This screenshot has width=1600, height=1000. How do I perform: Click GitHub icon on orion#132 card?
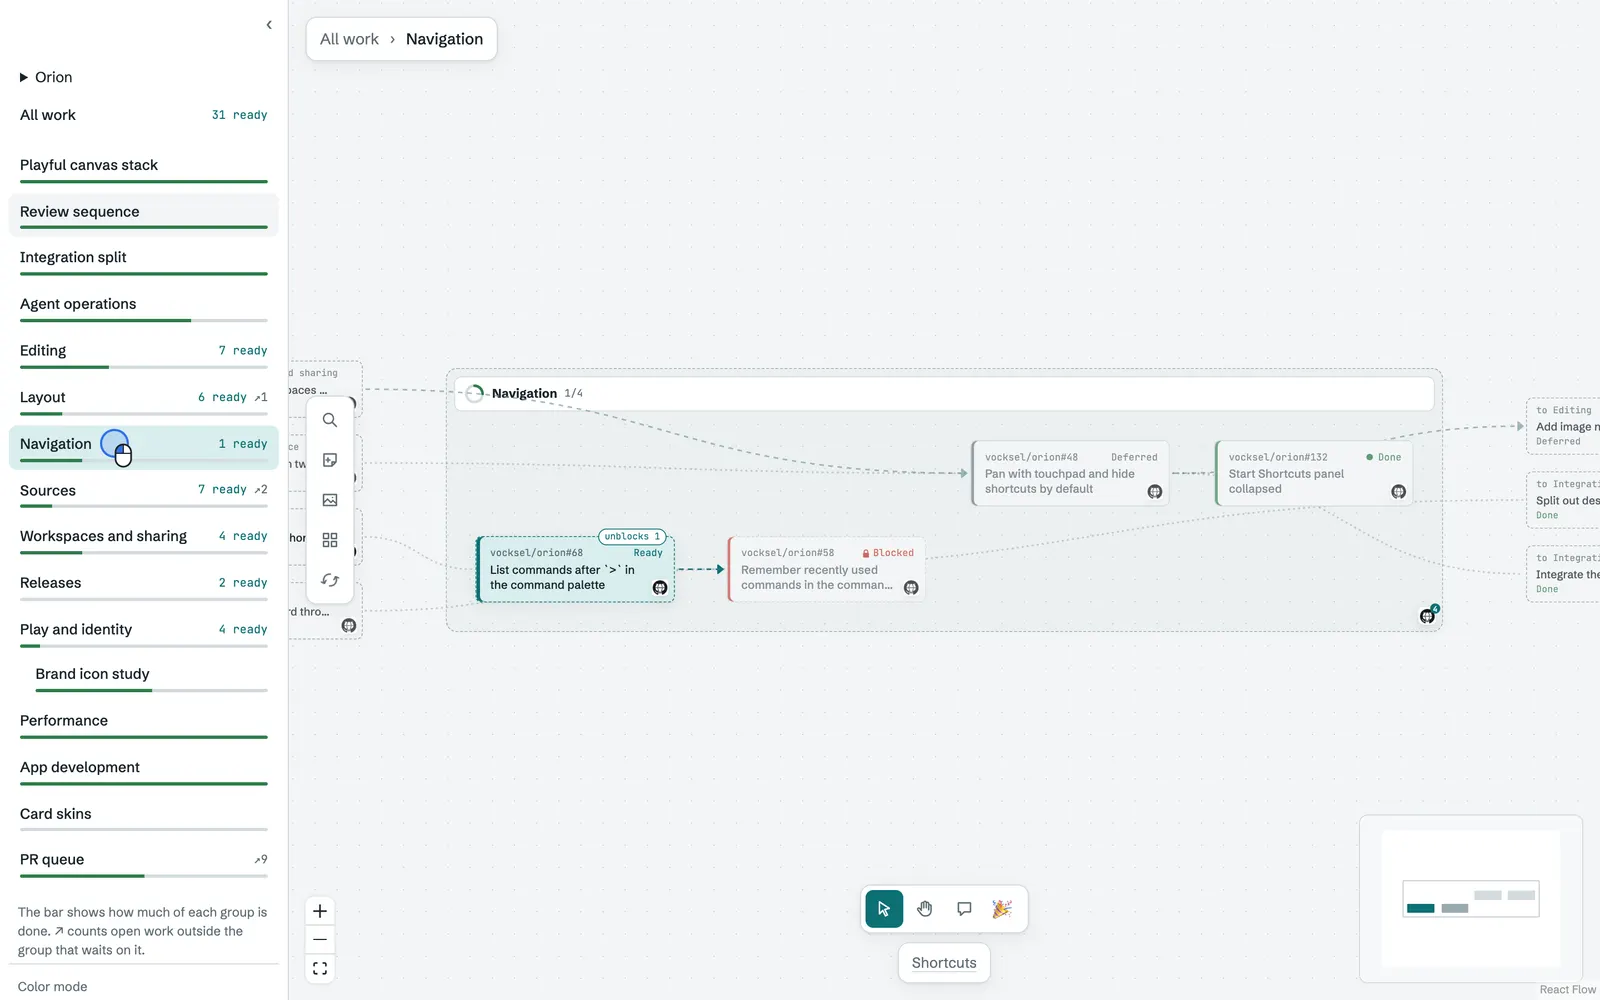click(1399, 492)
